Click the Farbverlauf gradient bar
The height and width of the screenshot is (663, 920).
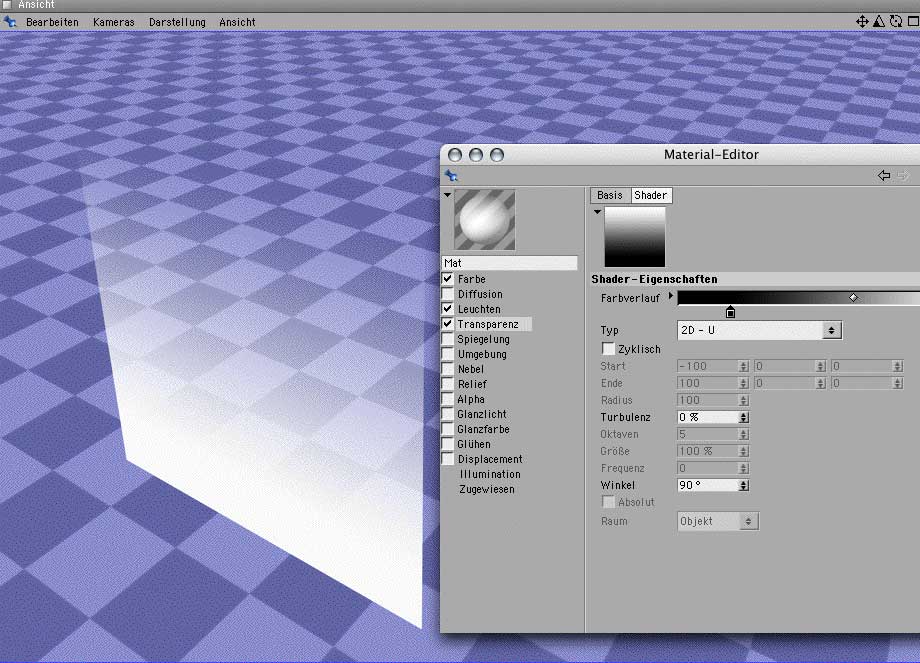coord(799,297)
